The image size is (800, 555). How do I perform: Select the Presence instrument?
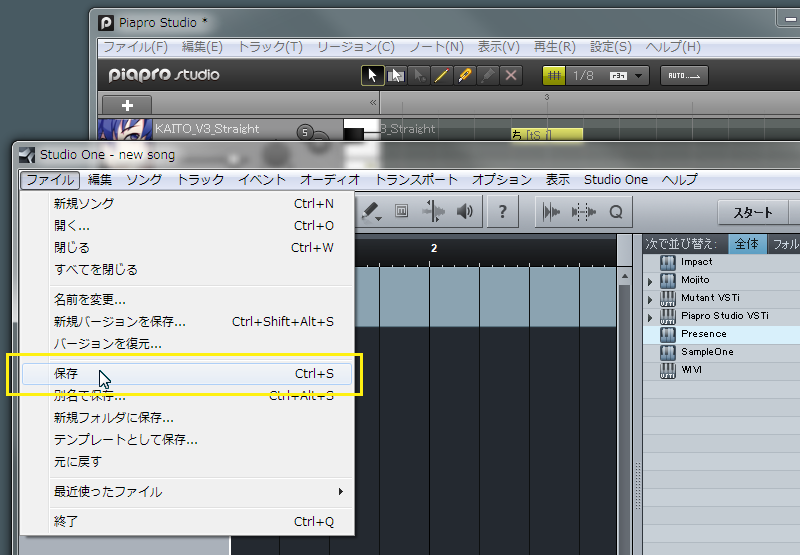[x=703, y=334]
